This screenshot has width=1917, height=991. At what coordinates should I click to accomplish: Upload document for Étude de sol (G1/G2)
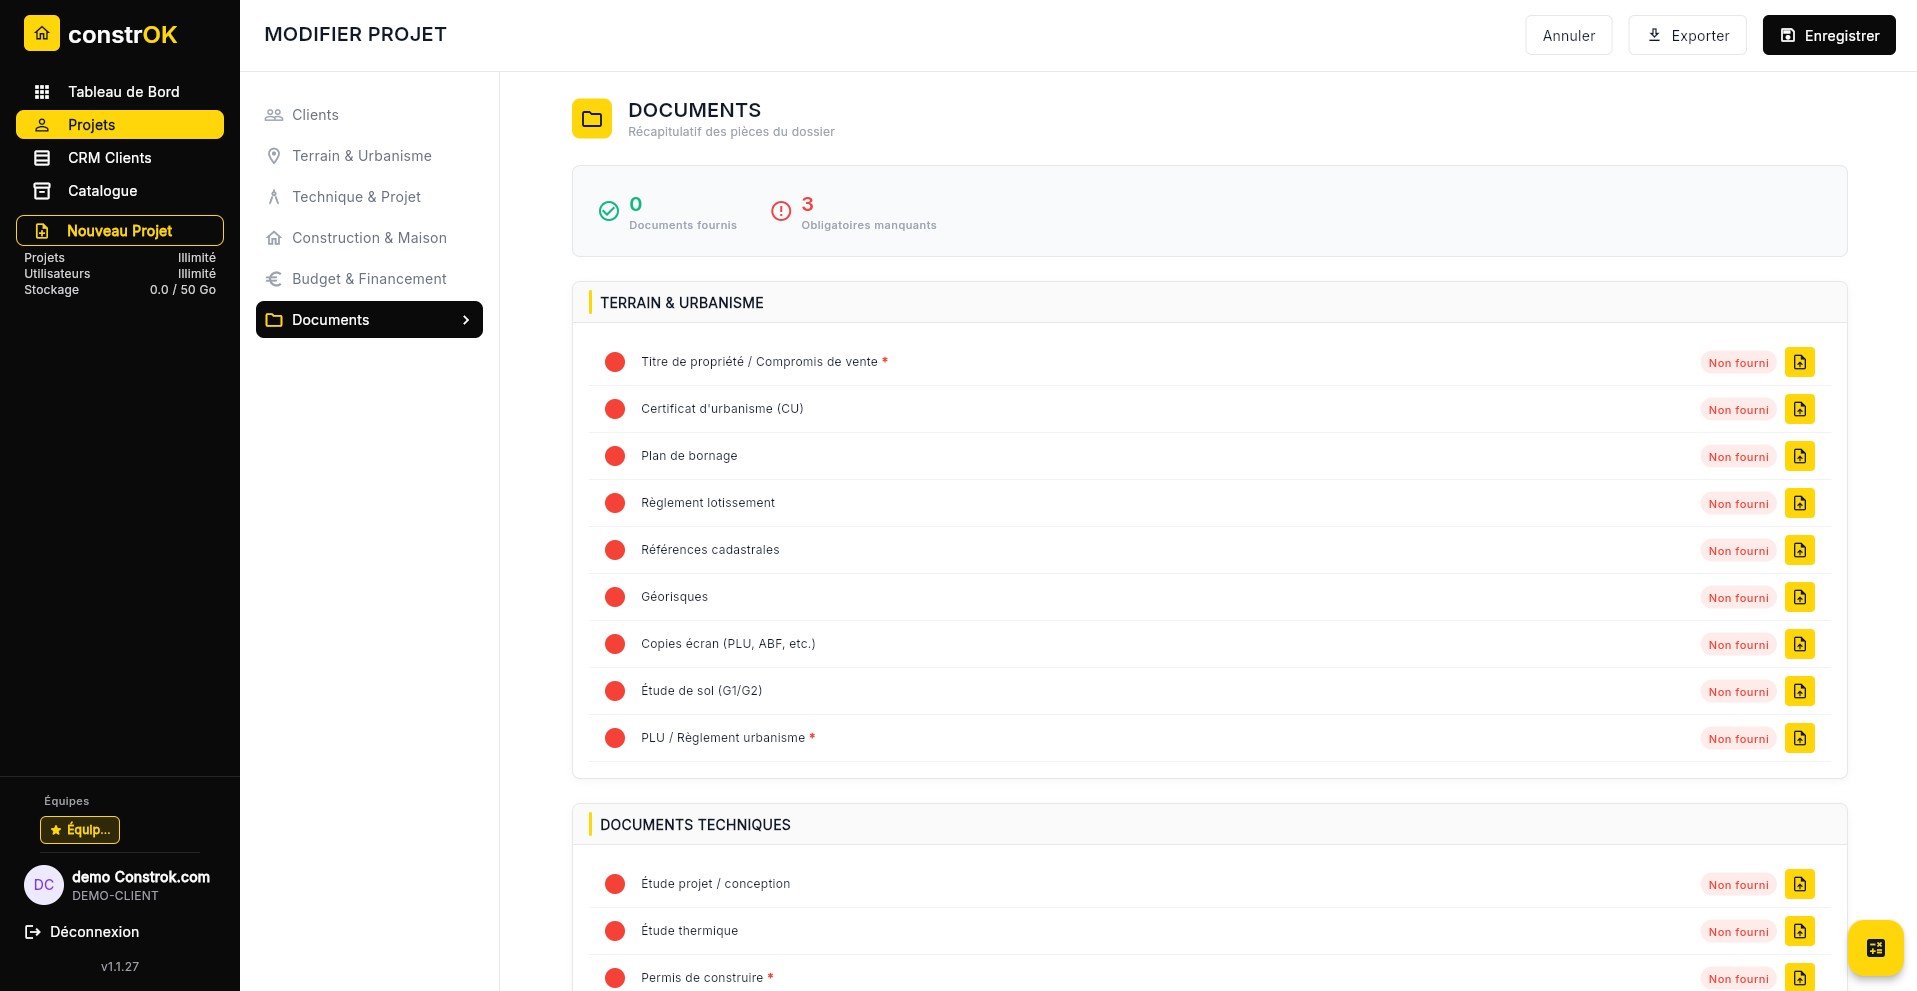1799,691
